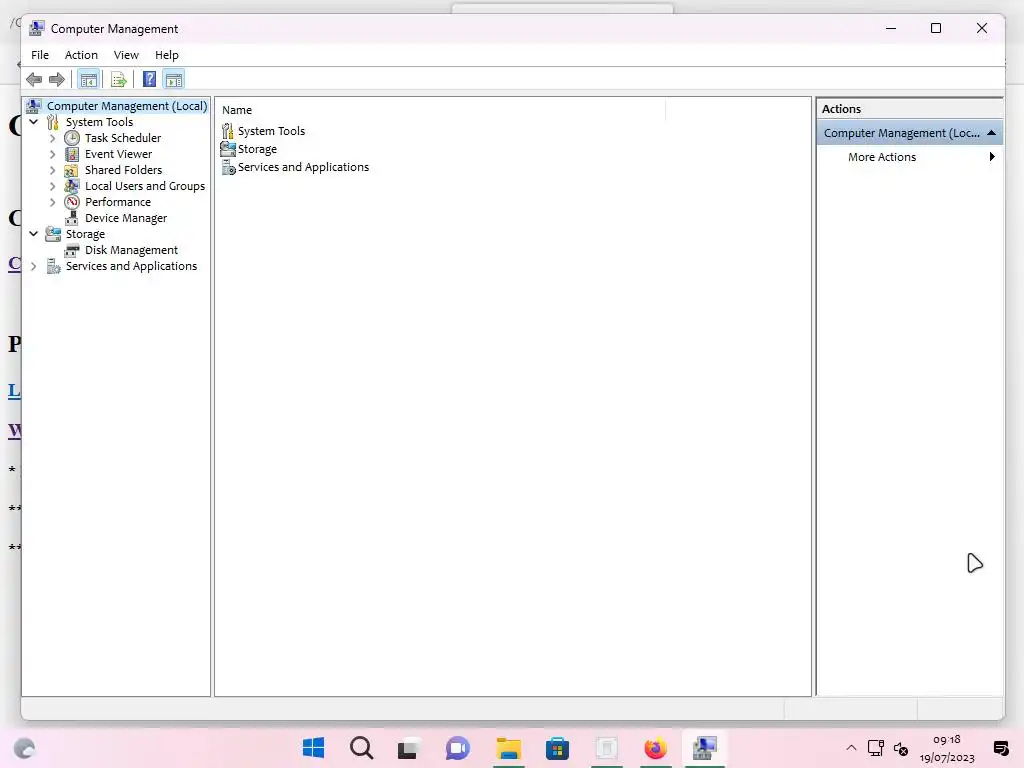The height and width of the screenshot is (768, 1024).
Task: Collapse the Storage tree node
Action: click(34, 234)
